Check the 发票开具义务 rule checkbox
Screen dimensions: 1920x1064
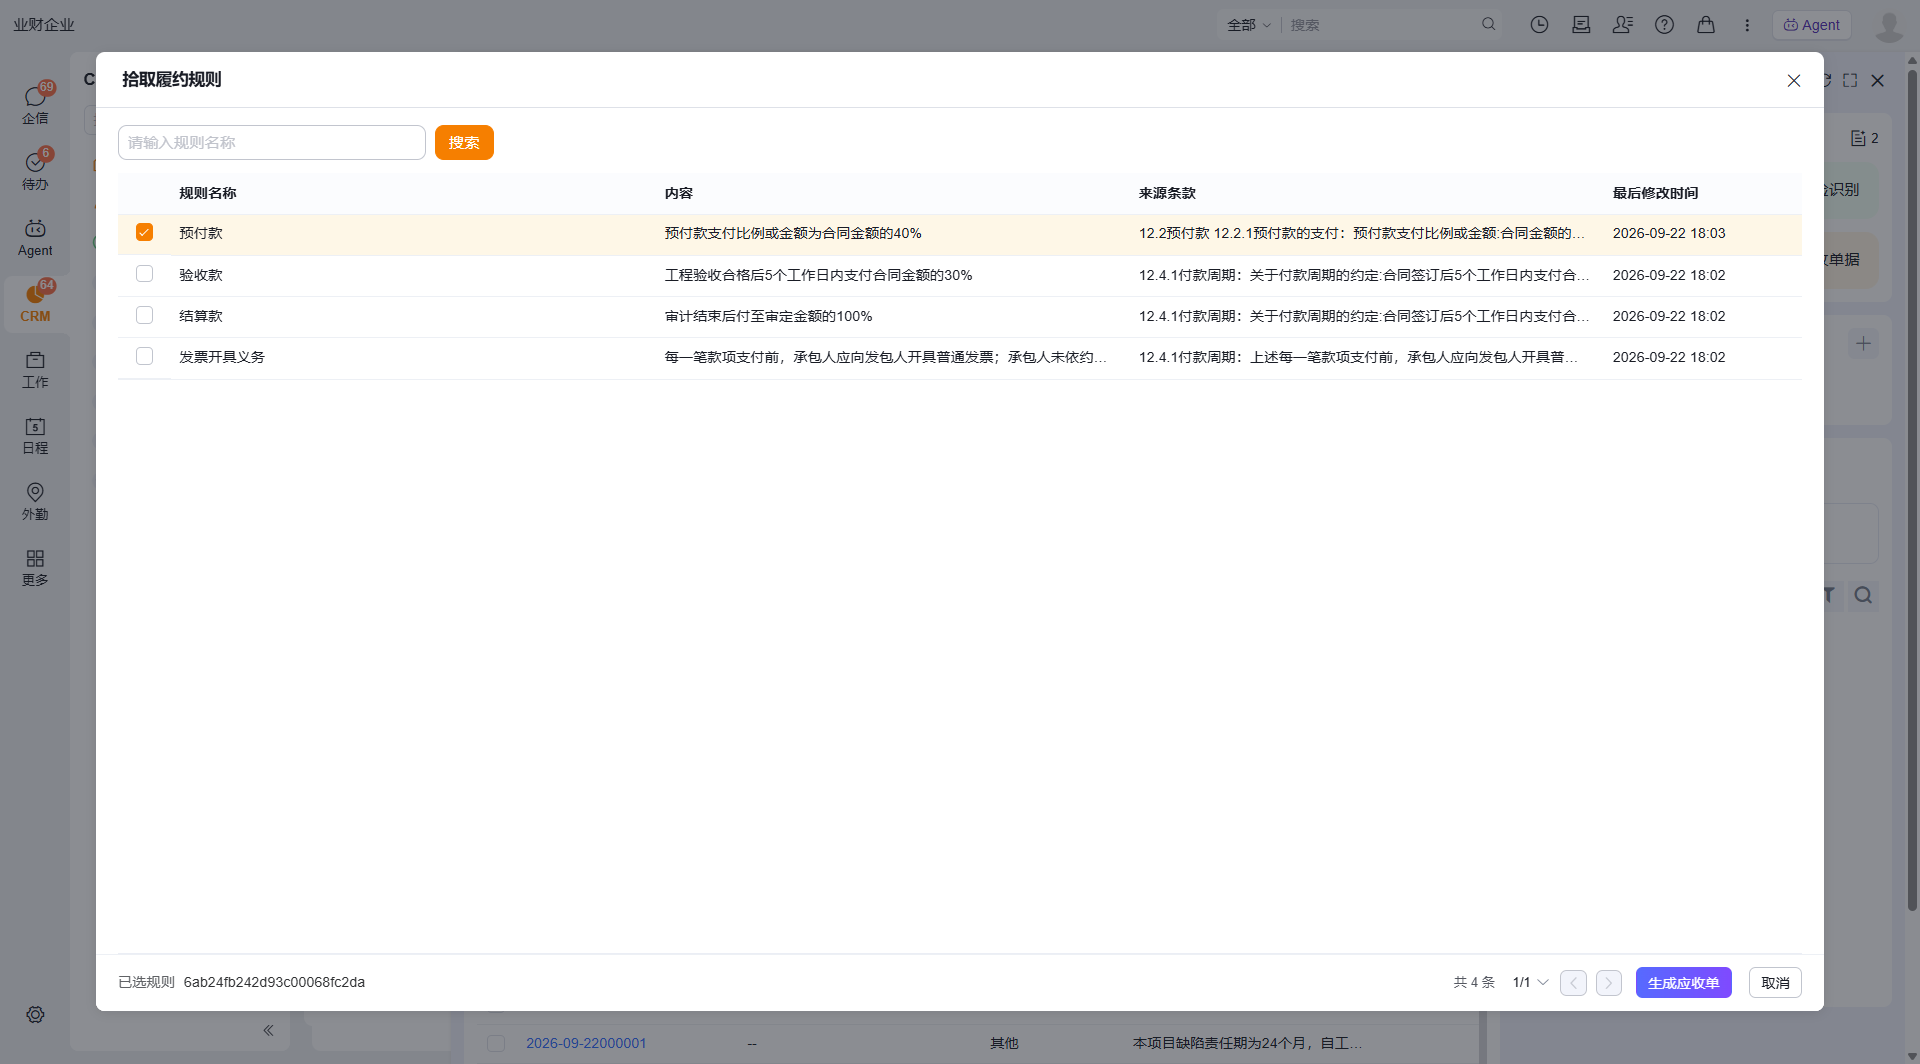tap(144, 356)
